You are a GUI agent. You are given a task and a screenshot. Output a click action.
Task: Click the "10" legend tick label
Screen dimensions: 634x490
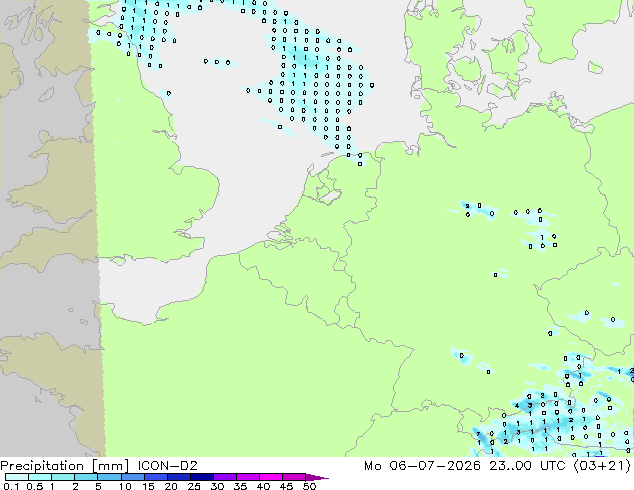(x=125, y=486)
